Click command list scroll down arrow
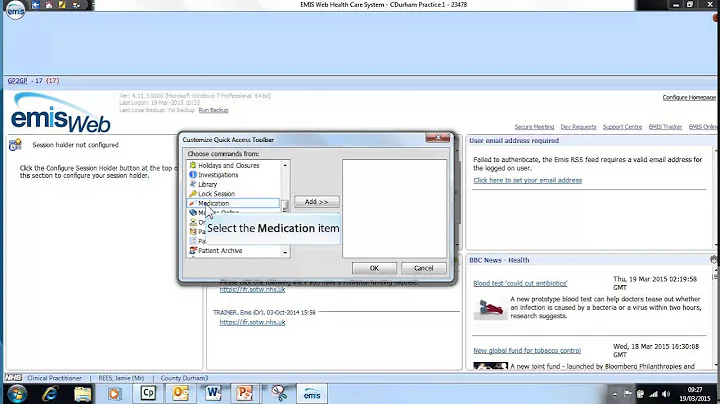720x404 pixels. pyautogui.click(x=285, y=252)
